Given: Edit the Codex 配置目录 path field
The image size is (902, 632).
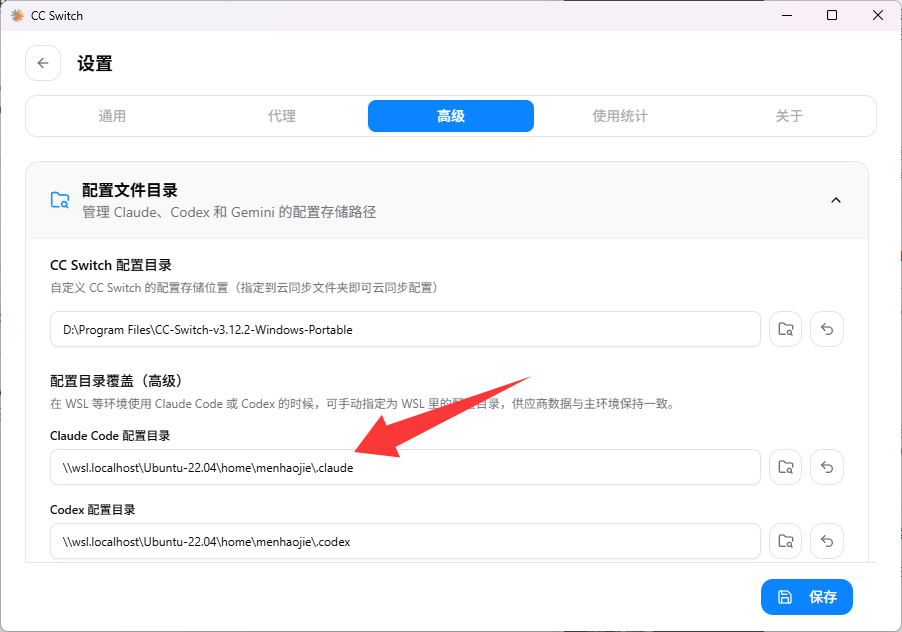Looking at the screenshot, I should pyautogui.click(x=406, y=541).
